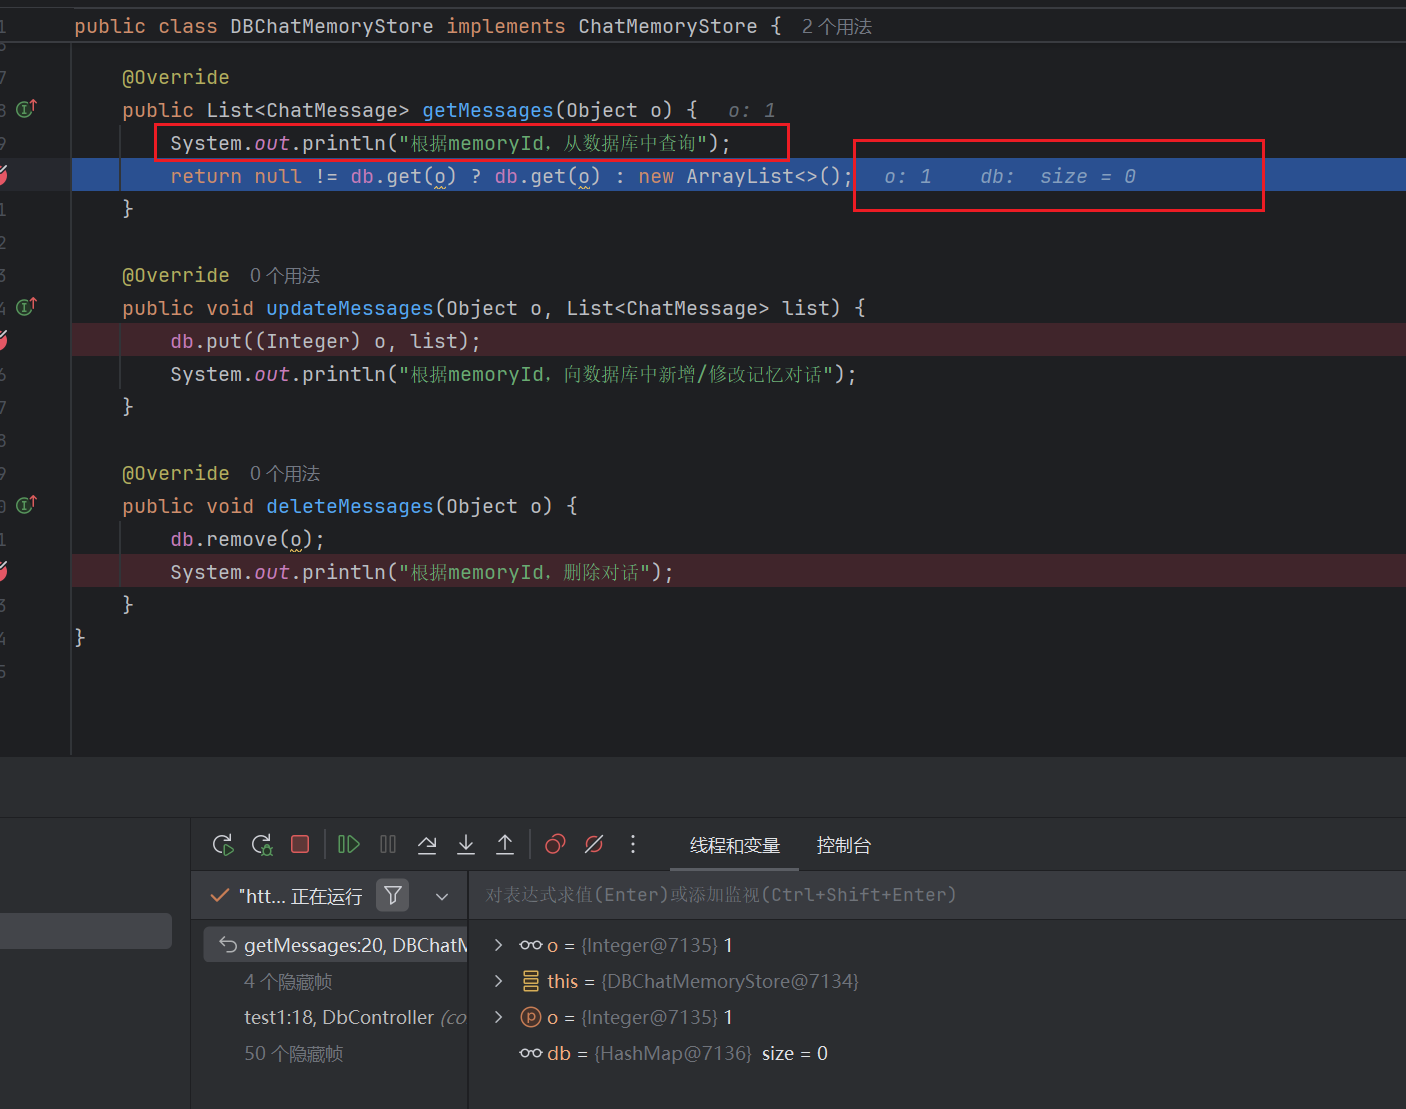Click the ChatMemoryStore interface name

668,26
